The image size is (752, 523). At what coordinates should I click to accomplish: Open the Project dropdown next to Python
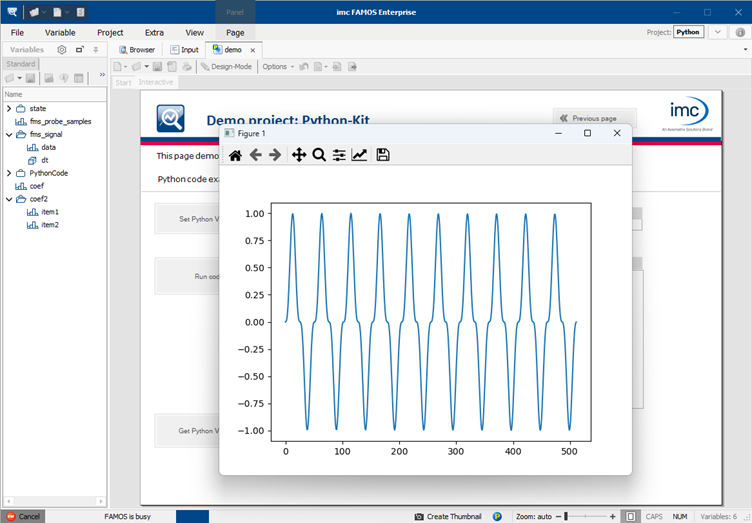pyautogui.click(x=718, y=32)
